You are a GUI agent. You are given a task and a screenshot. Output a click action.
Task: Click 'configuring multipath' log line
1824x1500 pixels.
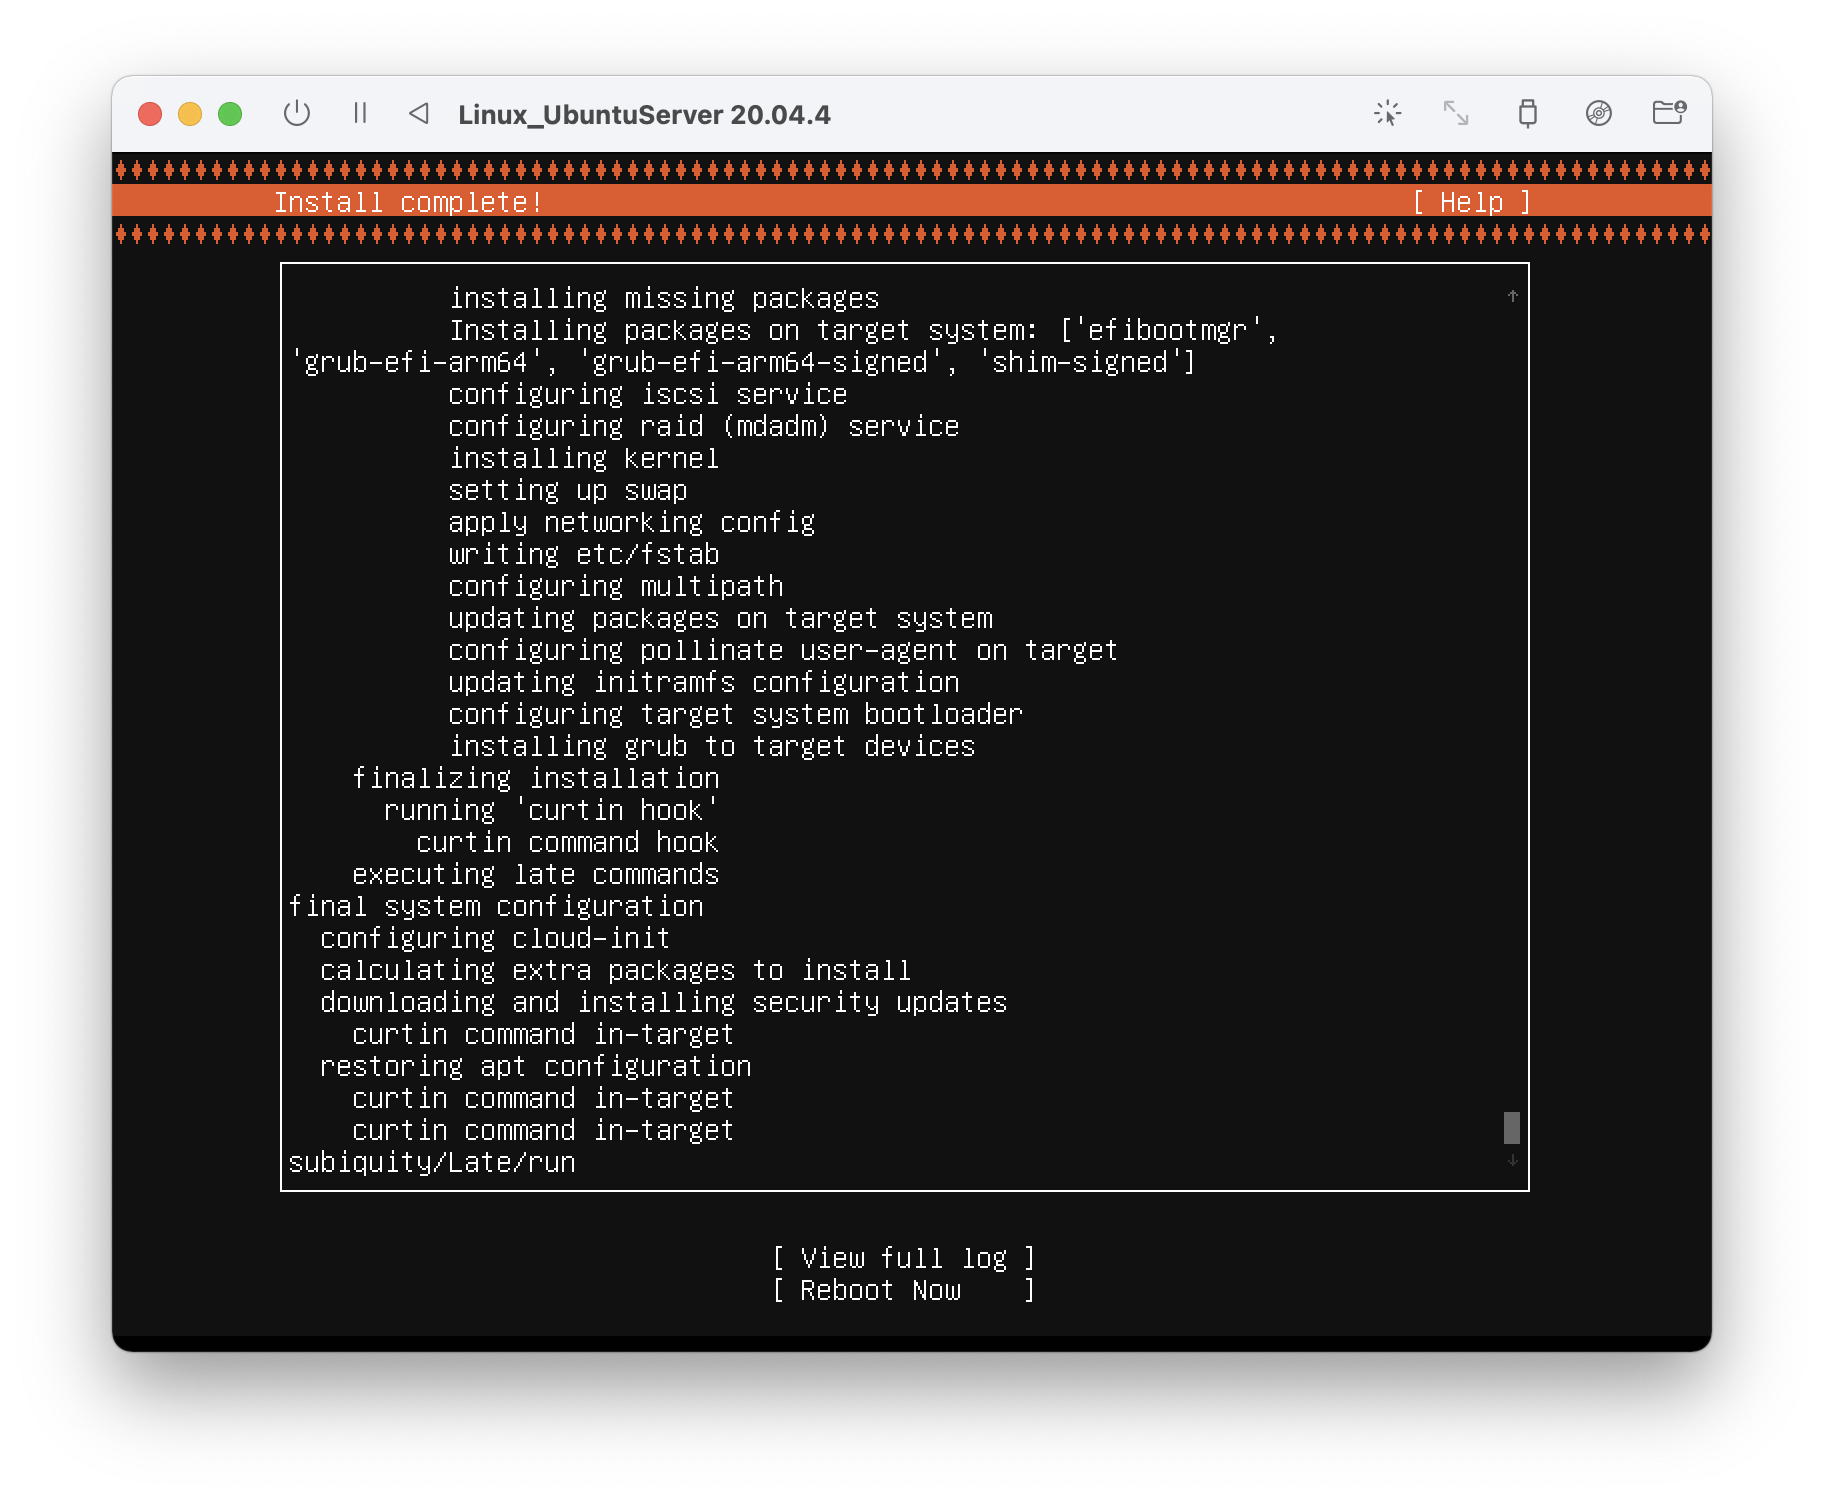click(616, 587)
